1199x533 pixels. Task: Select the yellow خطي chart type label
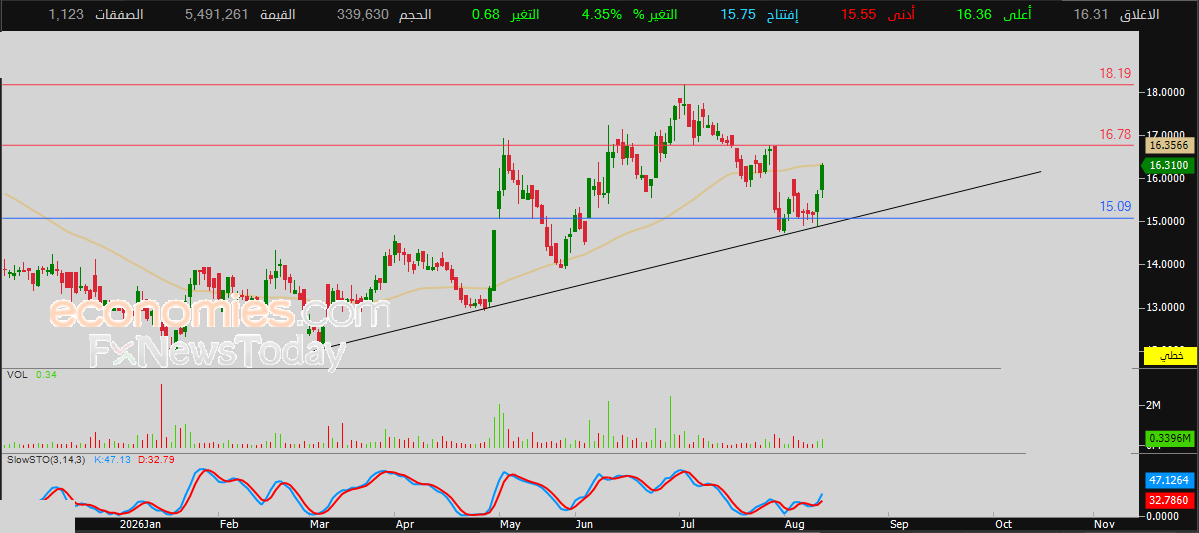[1168, 356]
